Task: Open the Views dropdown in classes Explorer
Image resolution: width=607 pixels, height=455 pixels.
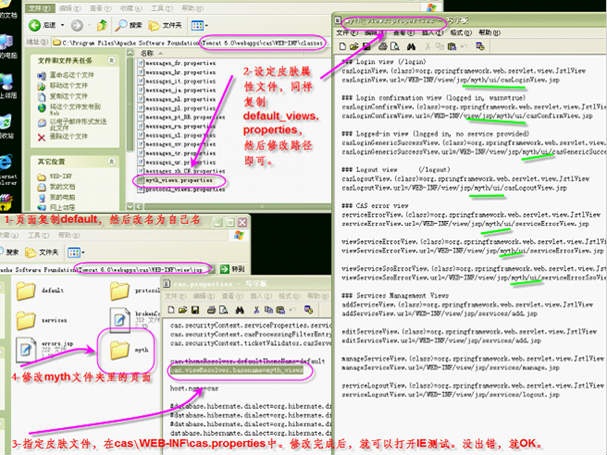Action: tap(199, 26)
